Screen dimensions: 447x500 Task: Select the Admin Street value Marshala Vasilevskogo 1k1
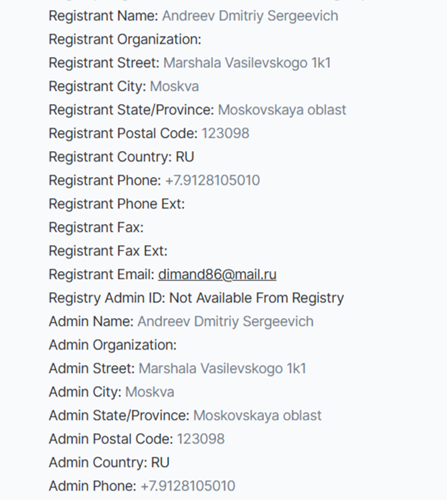[222, 369]
